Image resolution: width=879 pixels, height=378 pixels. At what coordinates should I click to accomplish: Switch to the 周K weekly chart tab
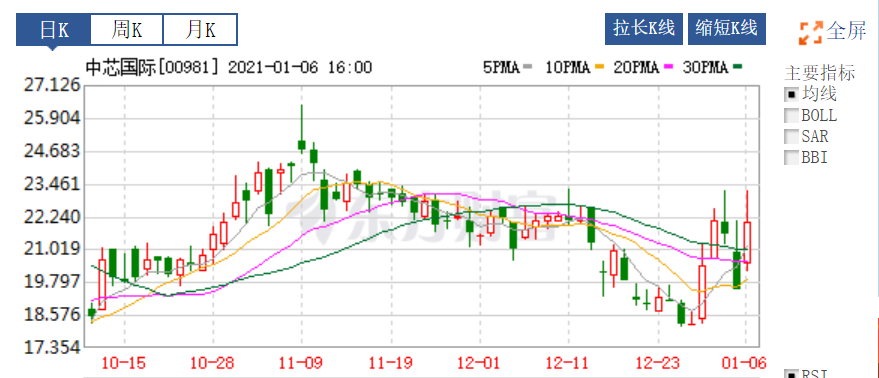[127, 30]
